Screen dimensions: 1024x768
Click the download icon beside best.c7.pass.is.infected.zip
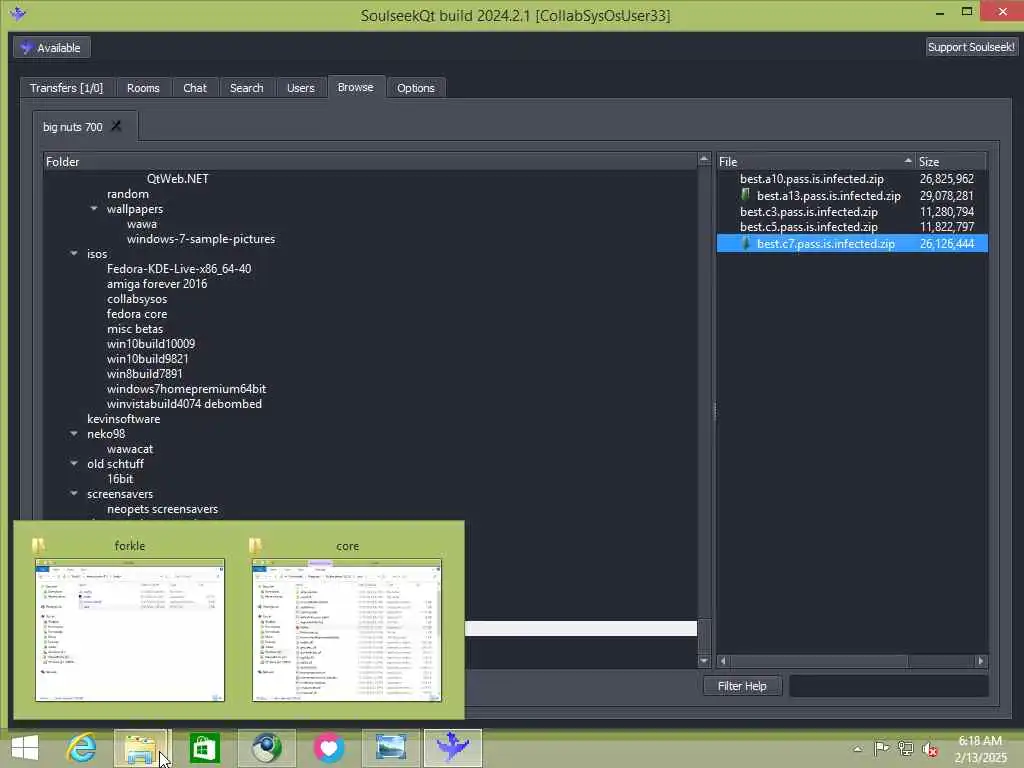tap(746, 243)
